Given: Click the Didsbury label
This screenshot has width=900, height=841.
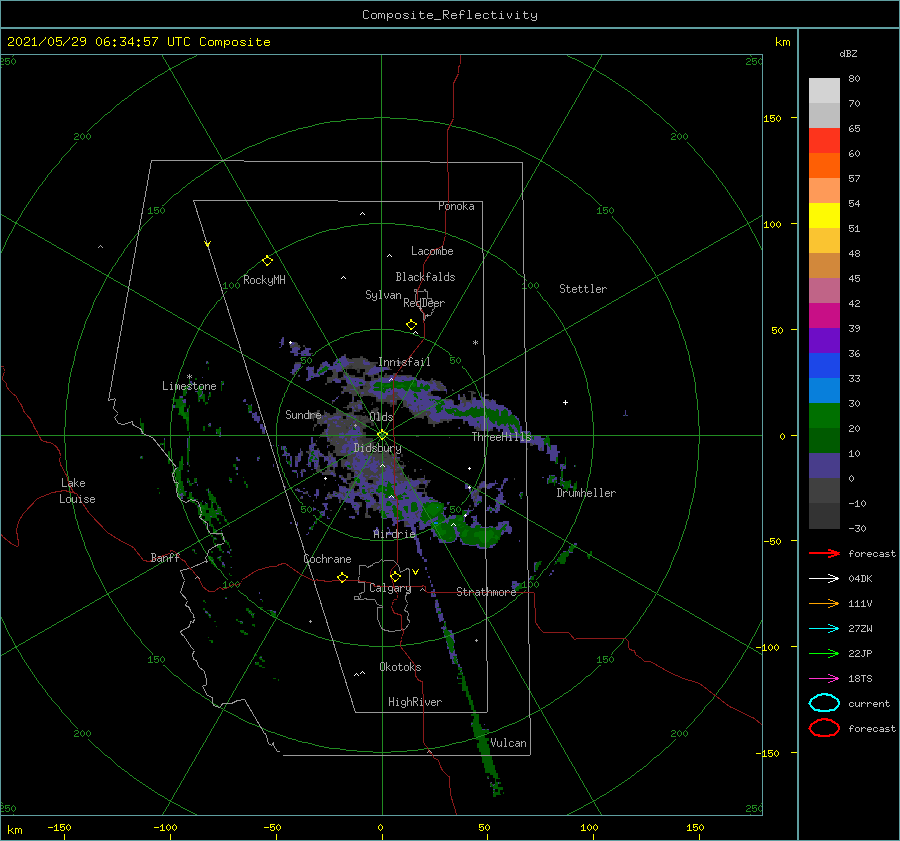Looking at the screenshot, I should coord(377,448).
